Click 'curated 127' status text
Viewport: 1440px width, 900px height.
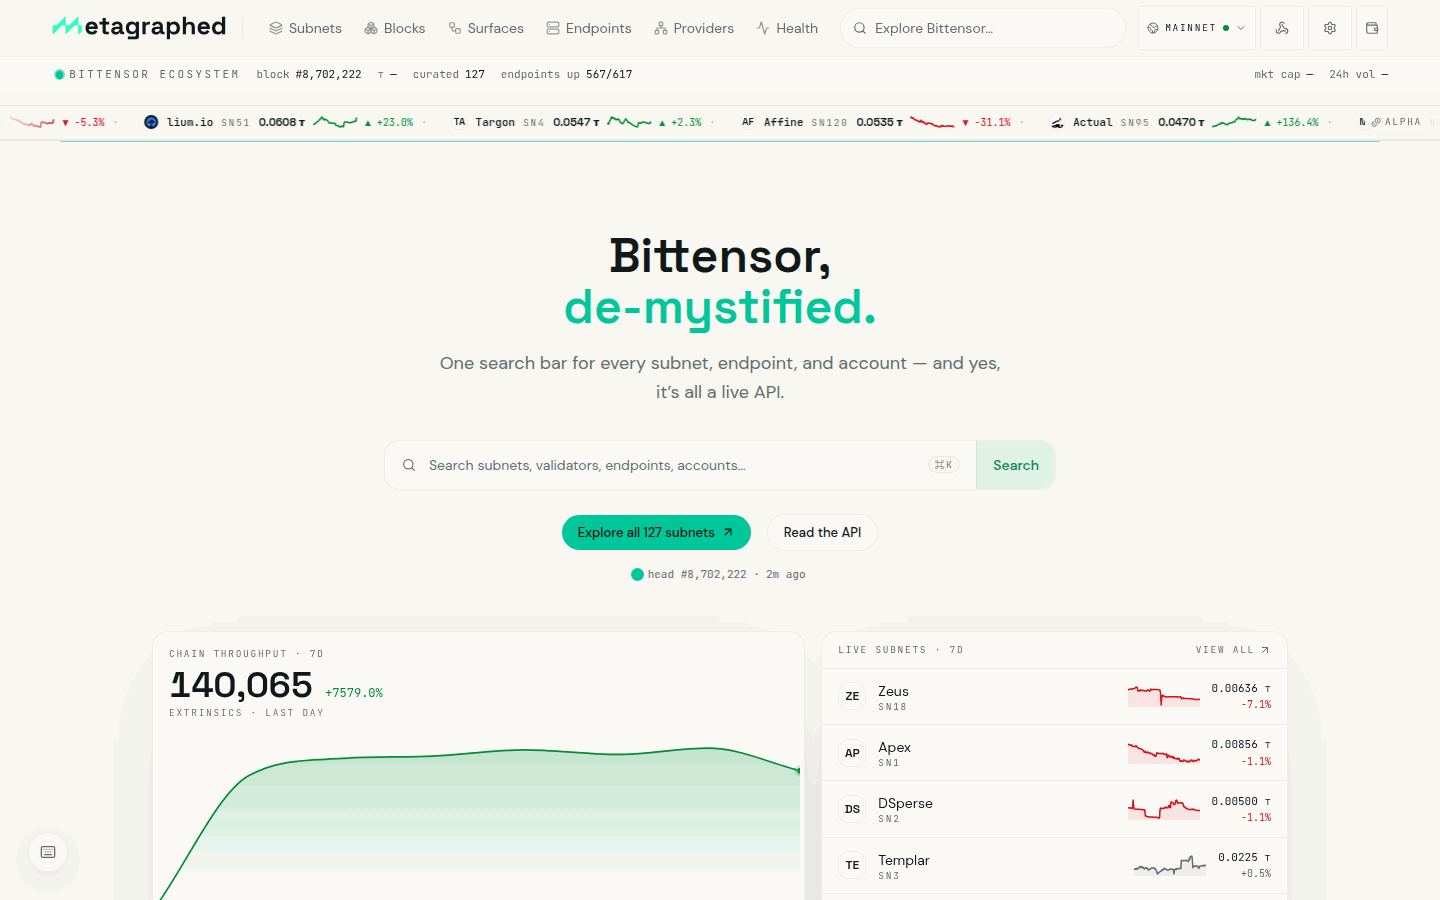pyautogui.click(x=449, y=74)
